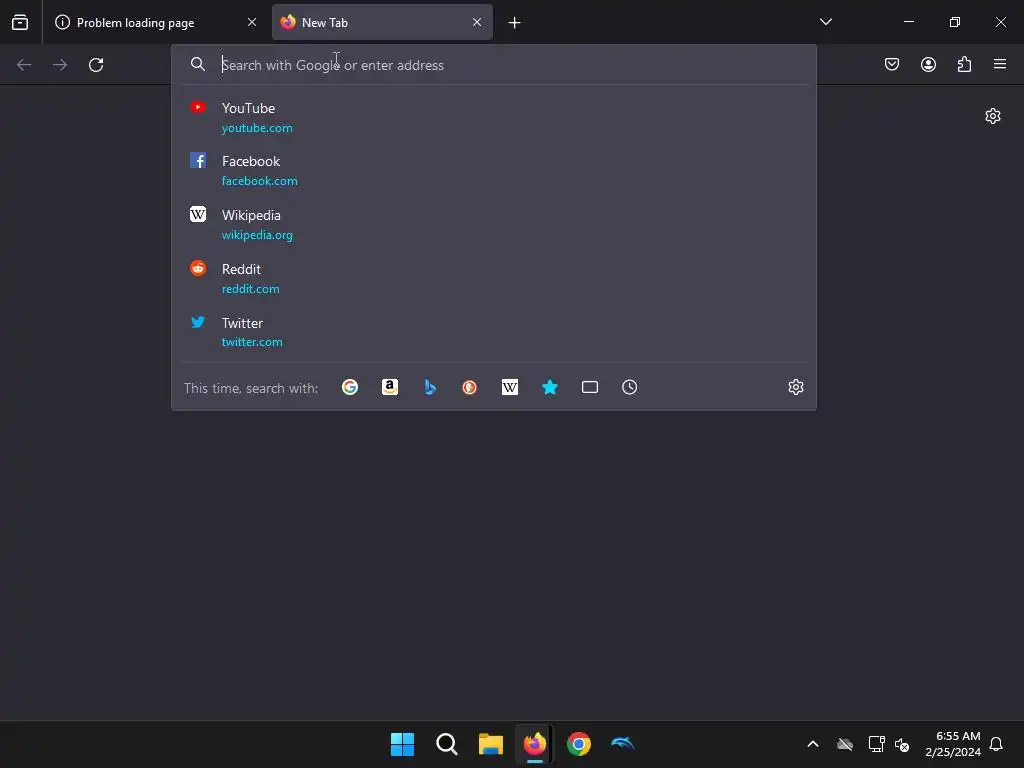This screenshot has height=768, width=1024.
Task: Choose the YouTube suggestion
Action: 494,118
